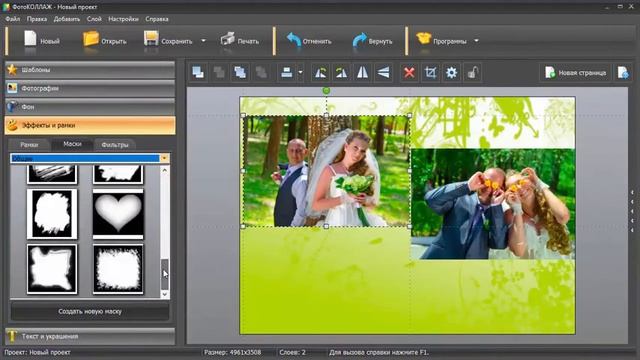This screenshot has width=640, height=360.
Task: Click status text Проект: Новый проект
Action: pyautogui.click(x=37, y=352)
